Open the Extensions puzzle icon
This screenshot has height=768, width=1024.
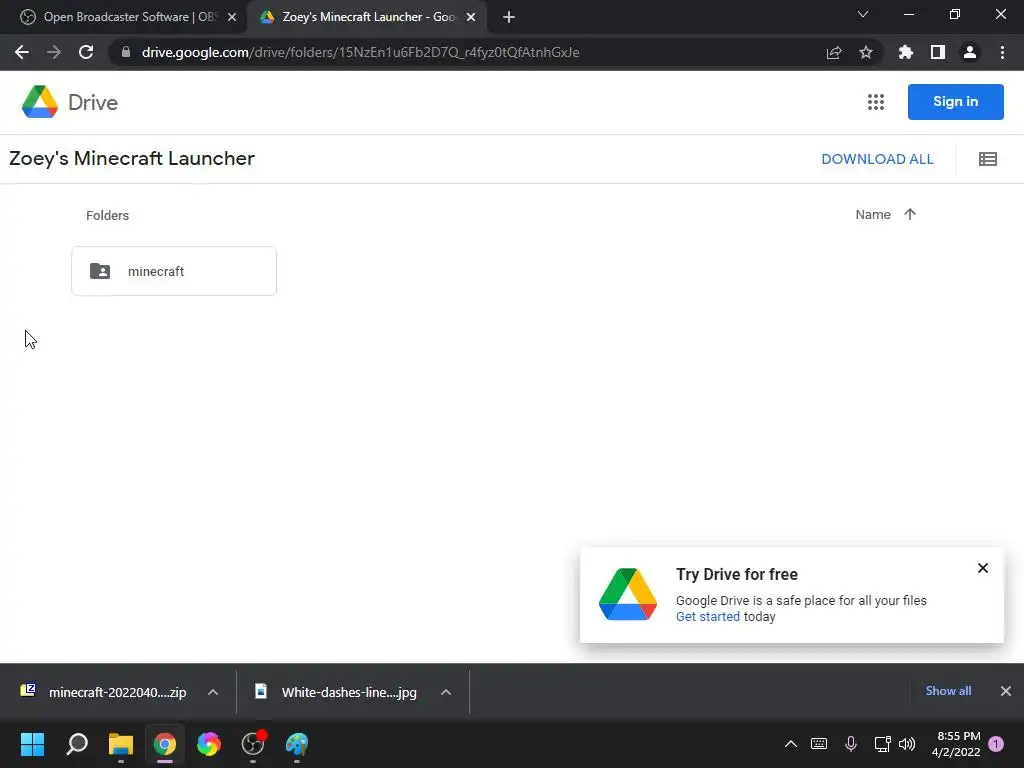pos(906,52)
